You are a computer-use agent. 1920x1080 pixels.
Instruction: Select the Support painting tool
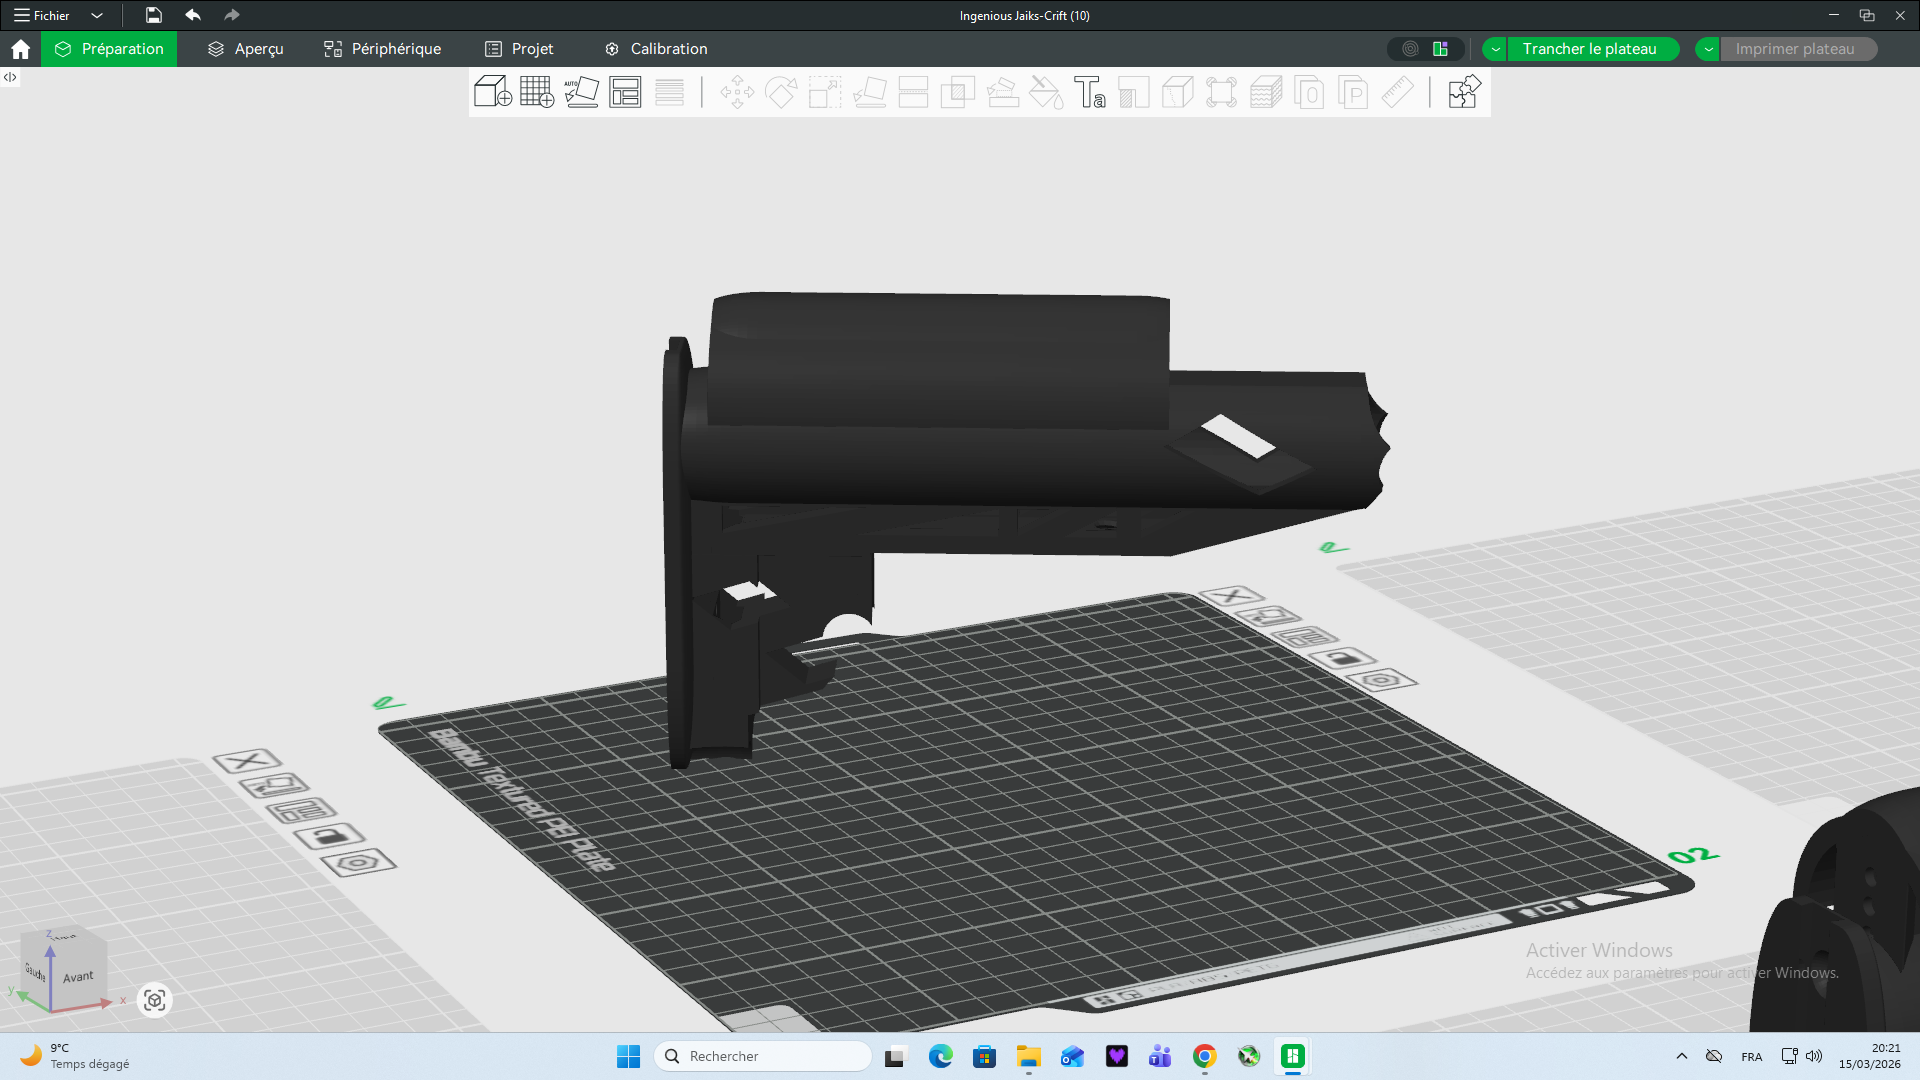(x=1002, y=92)
